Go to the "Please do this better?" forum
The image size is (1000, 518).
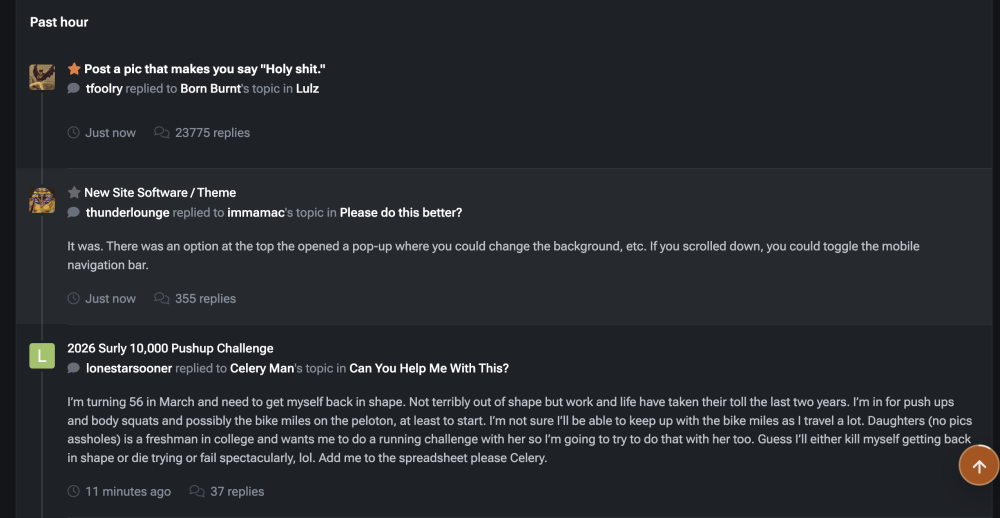[401, 213]
